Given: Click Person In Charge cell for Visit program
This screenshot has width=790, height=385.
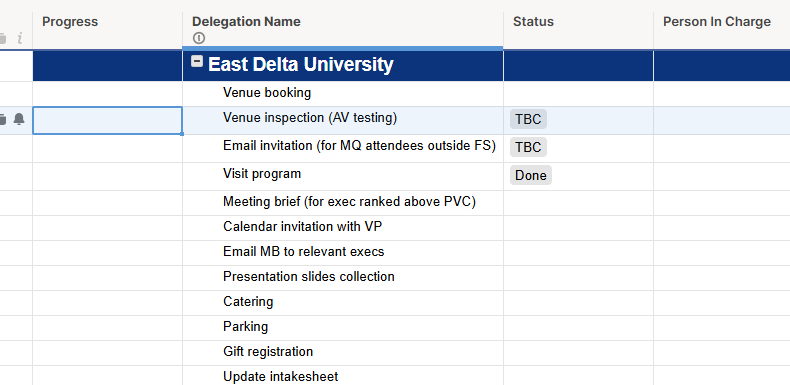Looking at the screenshot, I should (x=721, y=176).
